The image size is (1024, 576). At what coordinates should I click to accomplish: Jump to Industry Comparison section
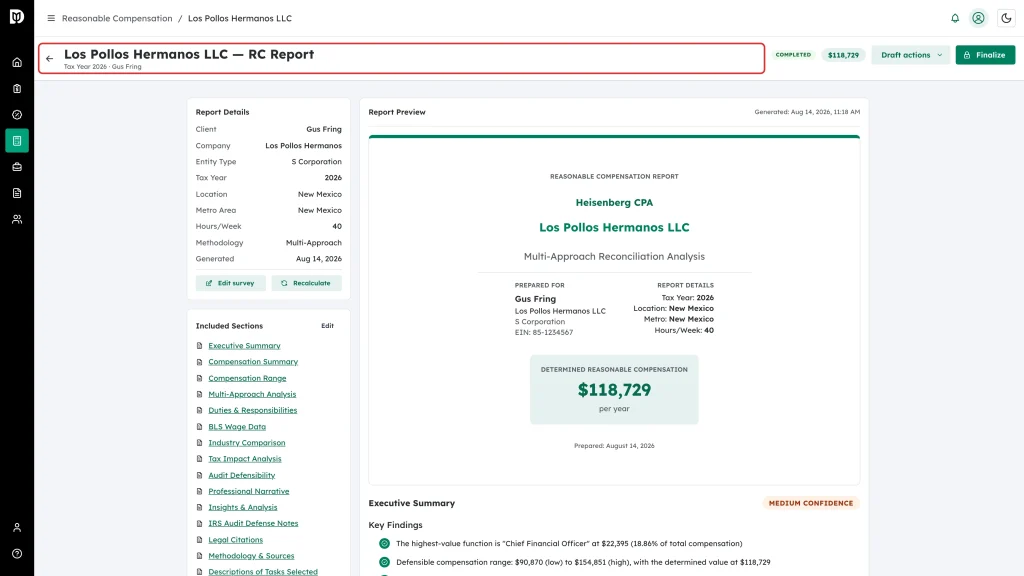[247, 443]
